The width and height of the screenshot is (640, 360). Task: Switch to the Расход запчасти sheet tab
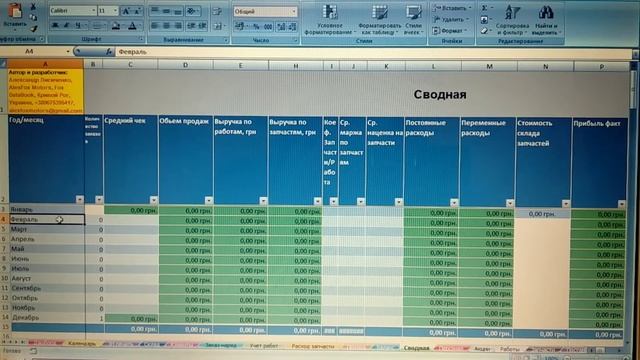[313, 347]
